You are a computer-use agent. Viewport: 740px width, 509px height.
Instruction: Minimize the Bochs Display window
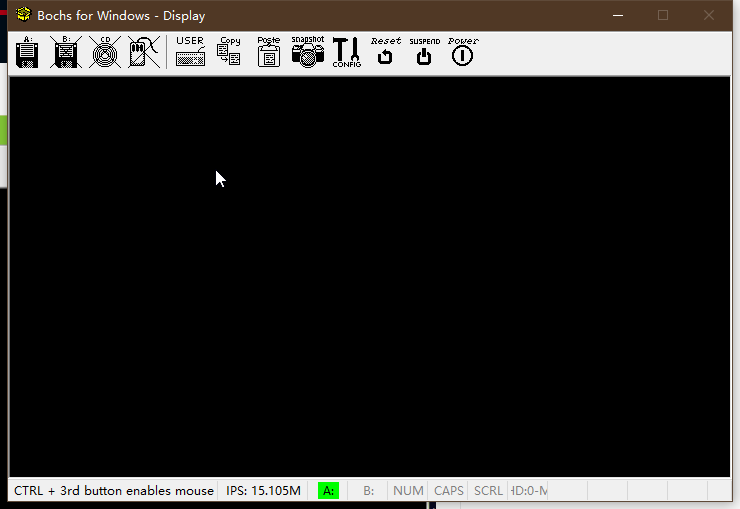[x=618, y=15]
